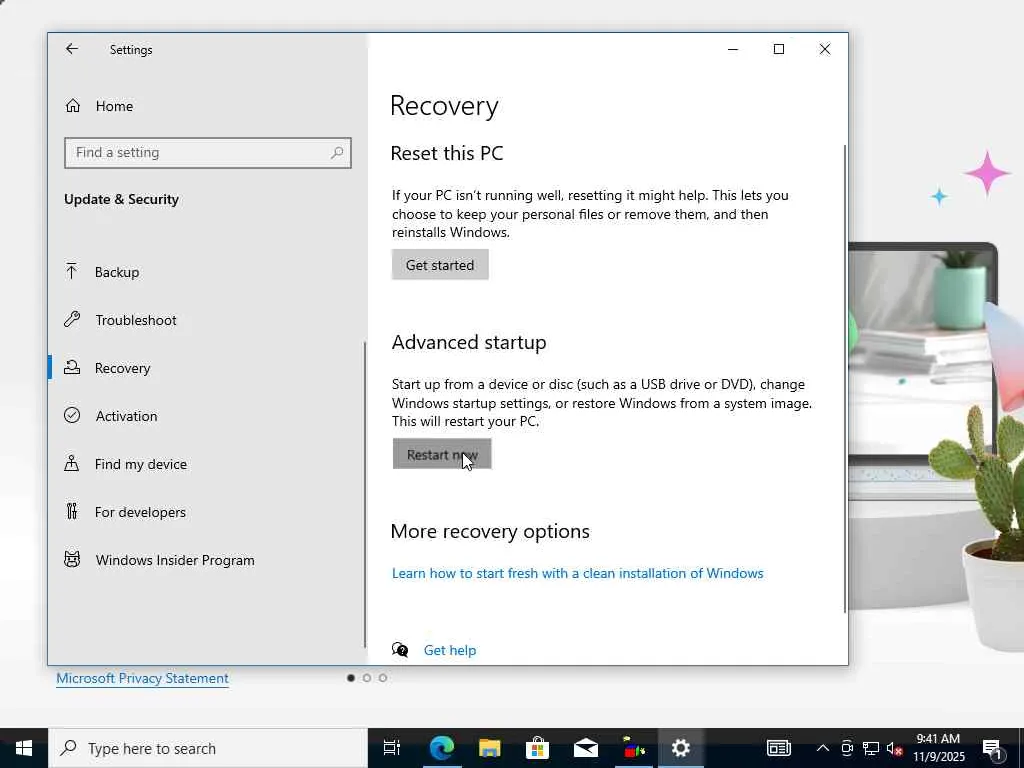
Task: Minimize the Settings window
Action: point(733,49)
